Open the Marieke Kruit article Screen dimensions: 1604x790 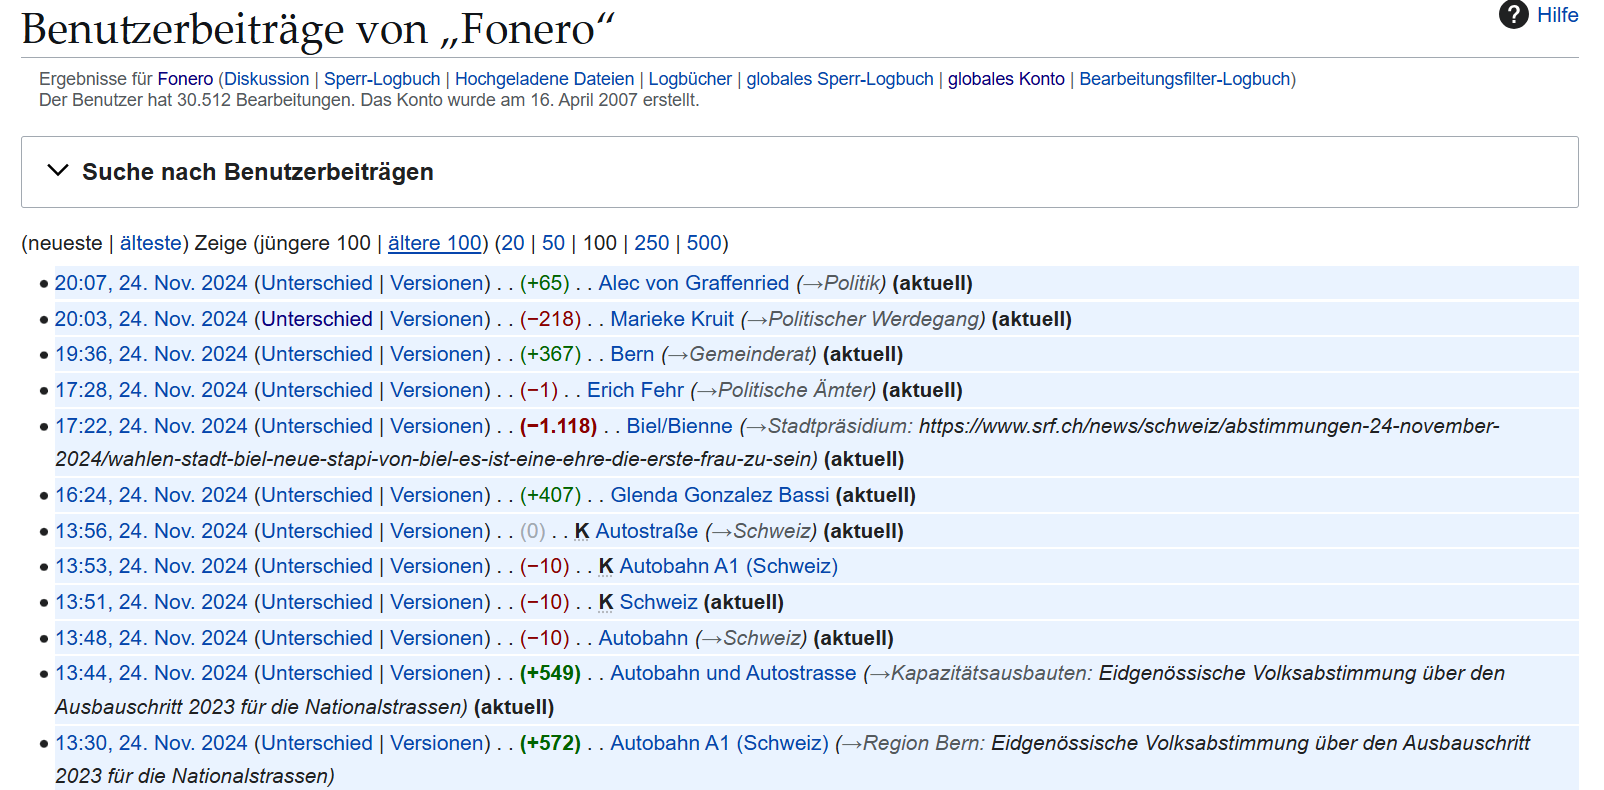click(672, 319)
